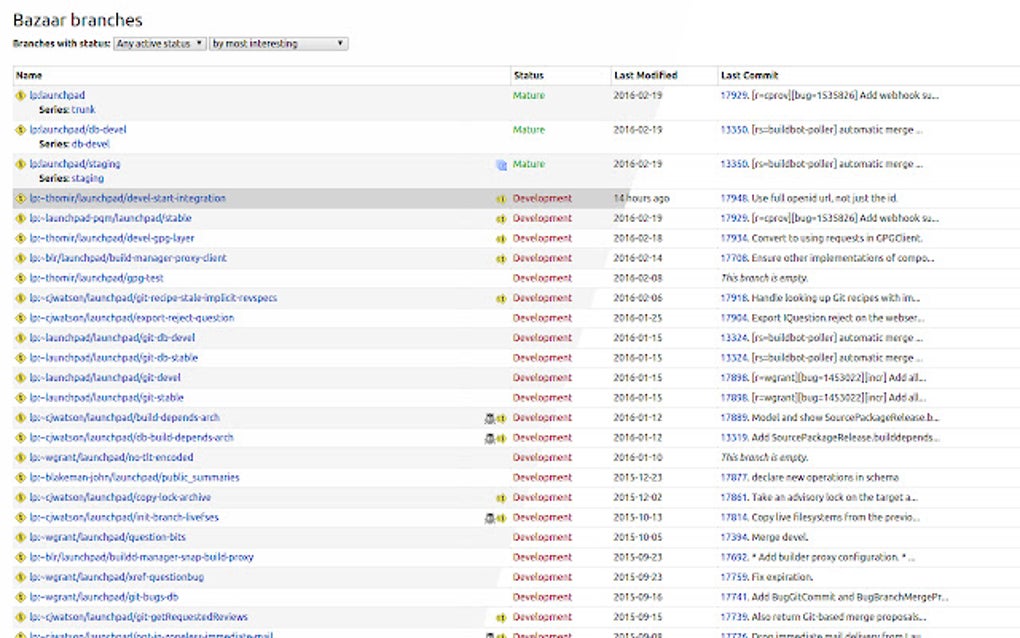Open lp:~launchpad-pqm/launchpad/stable branch
The image size is (1020, 638).
pyautogui.click(x=111, y=219)
